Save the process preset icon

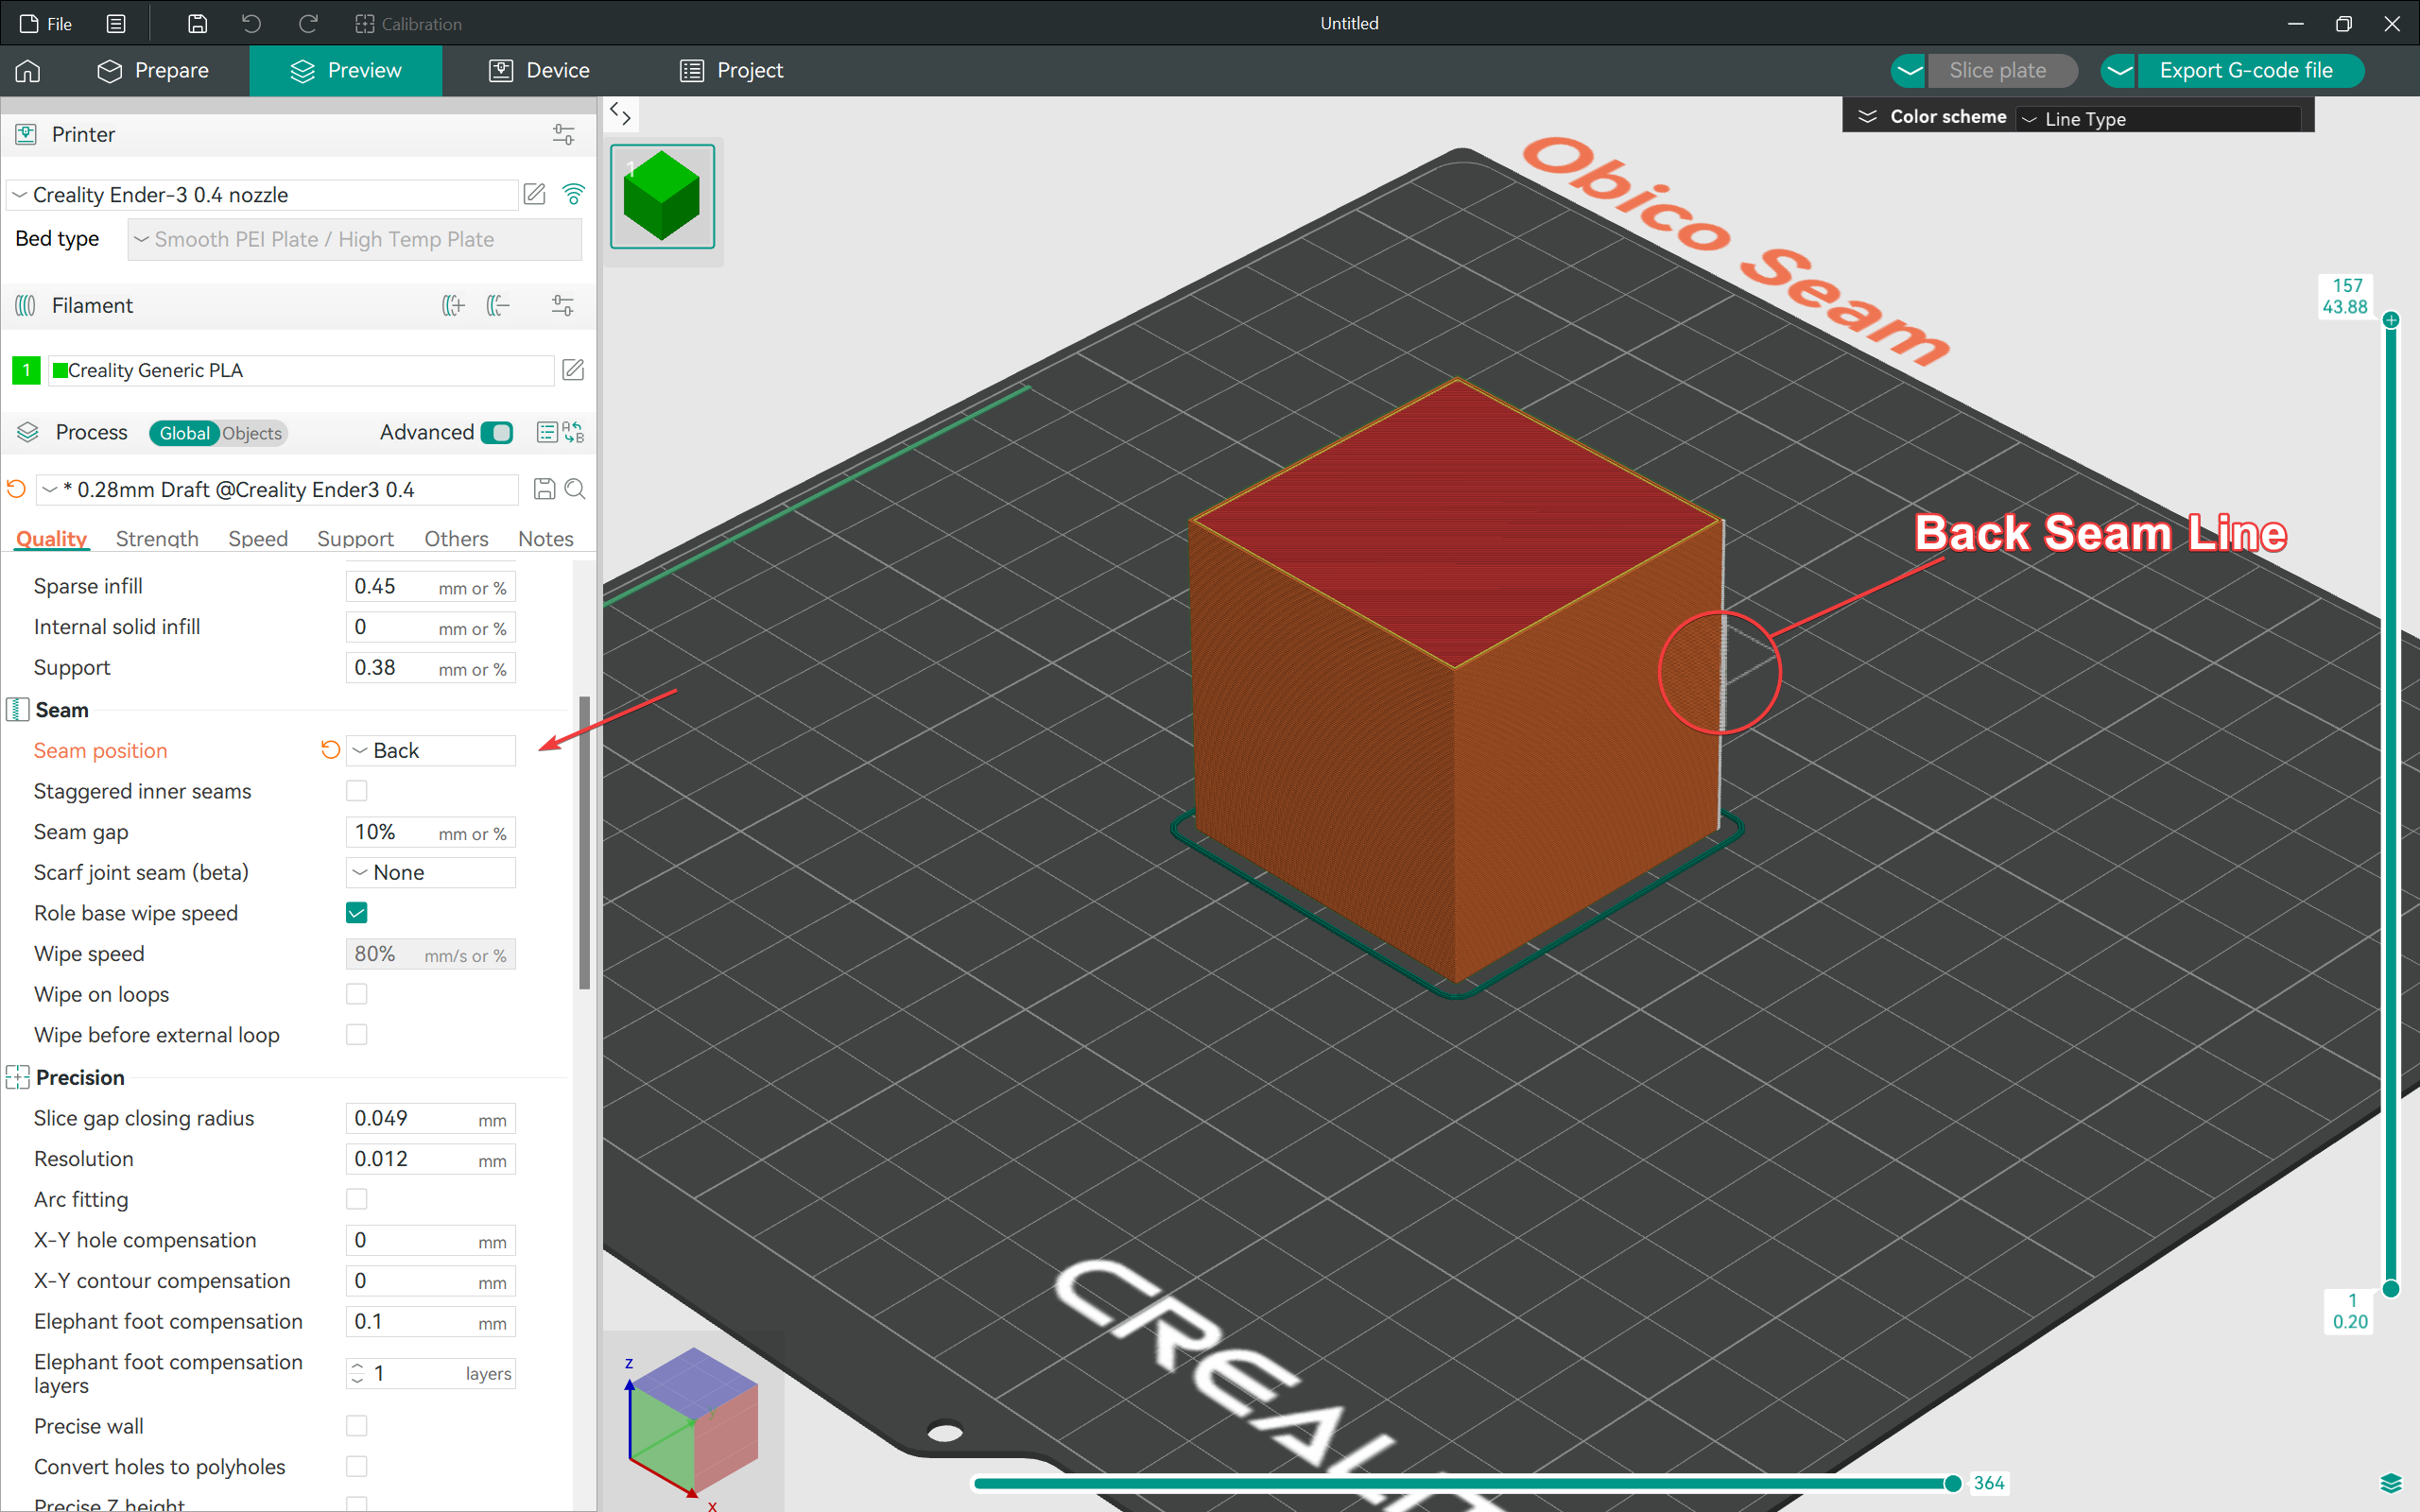tap(544, 489)
